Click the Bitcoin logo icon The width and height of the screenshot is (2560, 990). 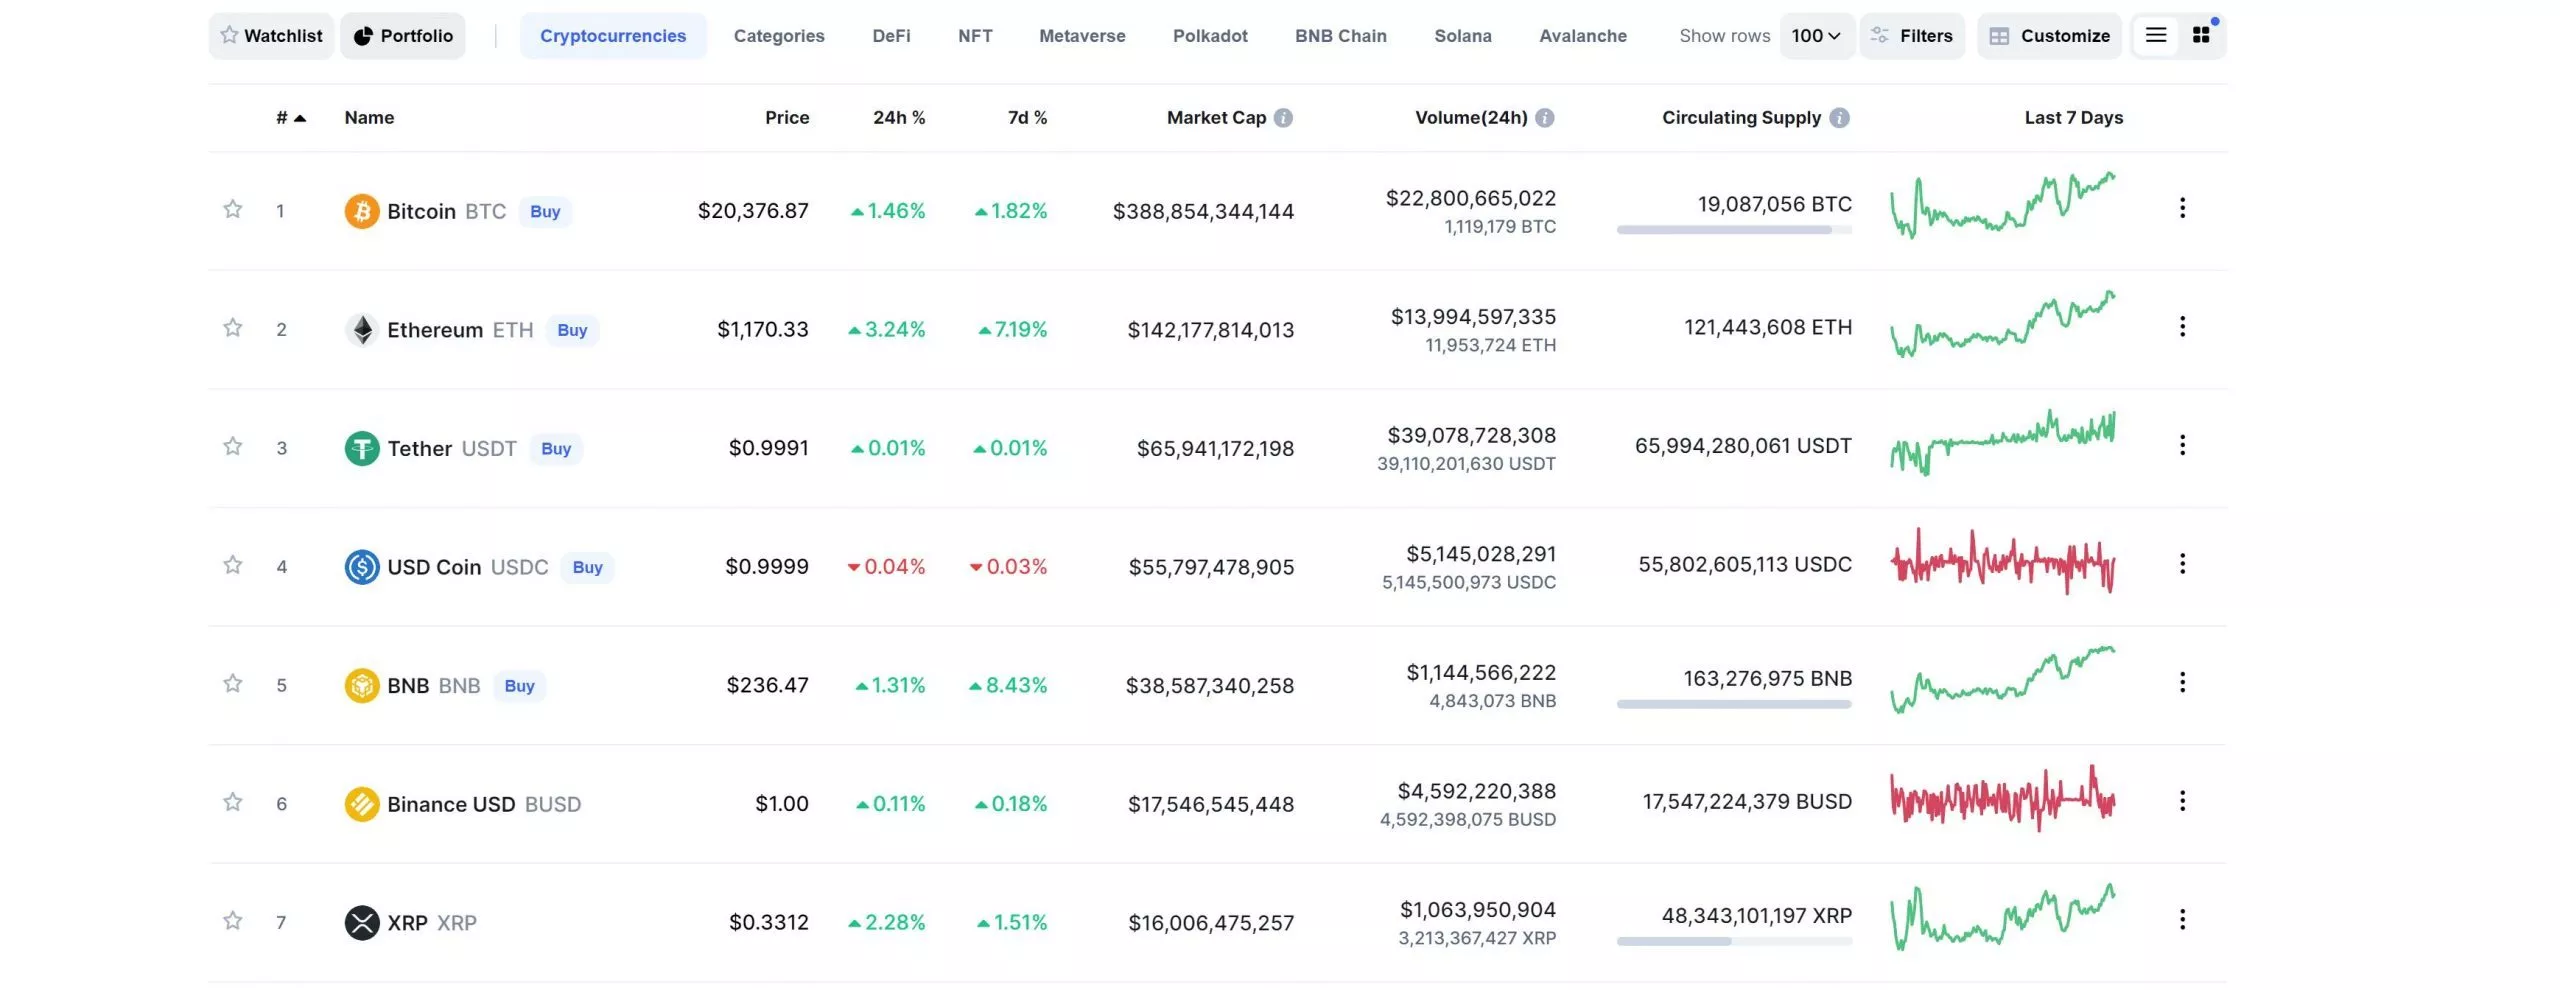point(362,211)
